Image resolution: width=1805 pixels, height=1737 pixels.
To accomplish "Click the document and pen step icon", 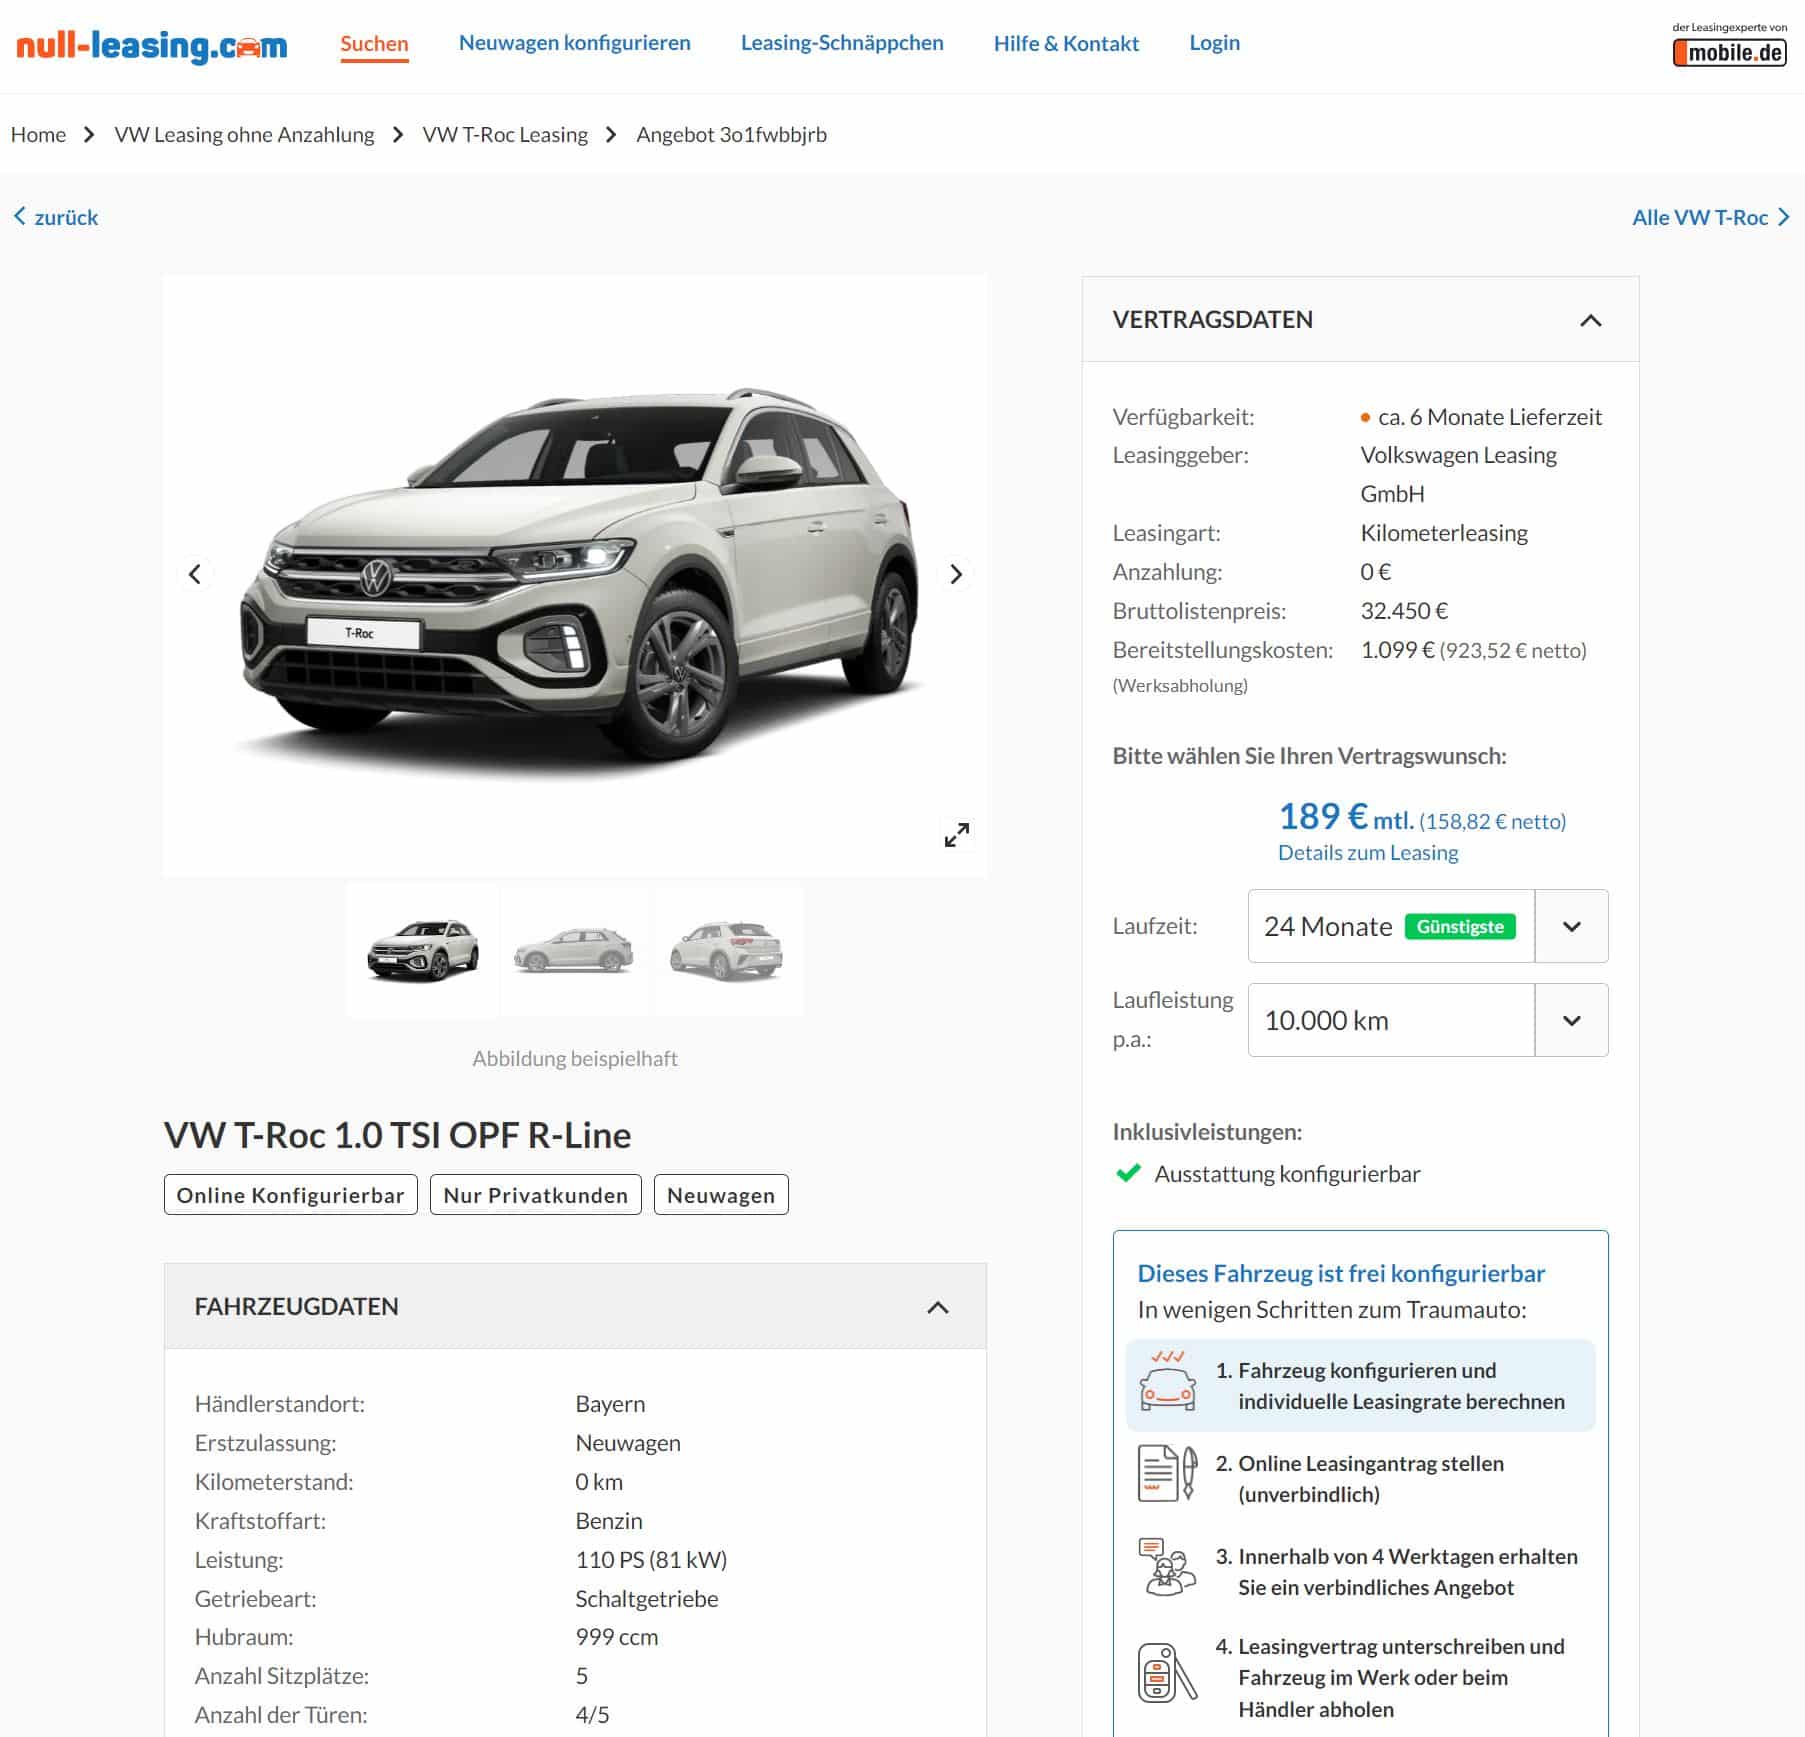I will 1167,1475.
